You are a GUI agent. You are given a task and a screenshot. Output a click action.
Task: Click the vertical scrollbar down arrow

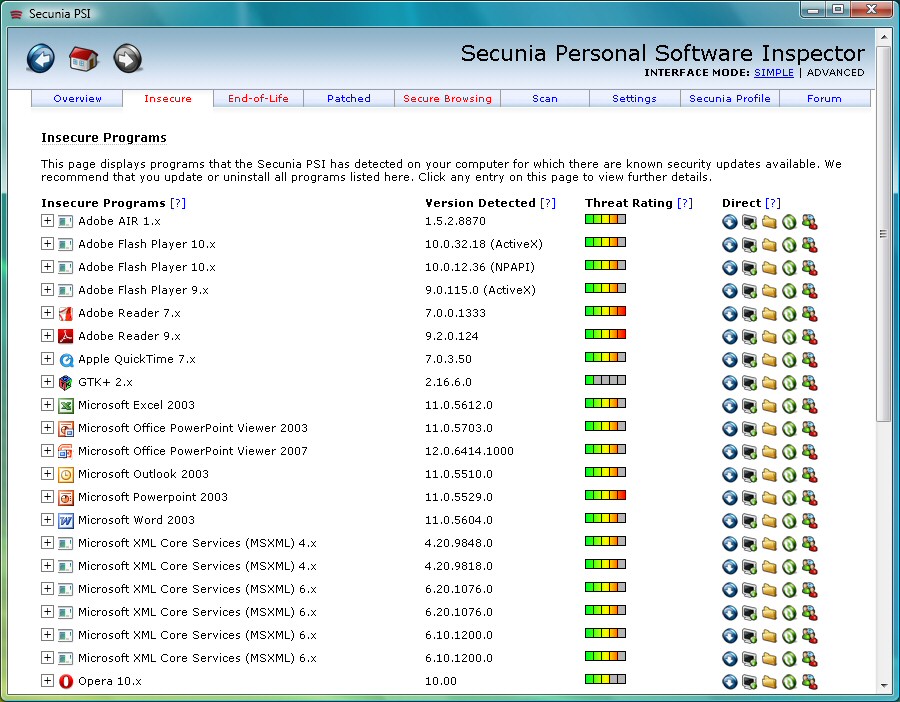point(883,685)
